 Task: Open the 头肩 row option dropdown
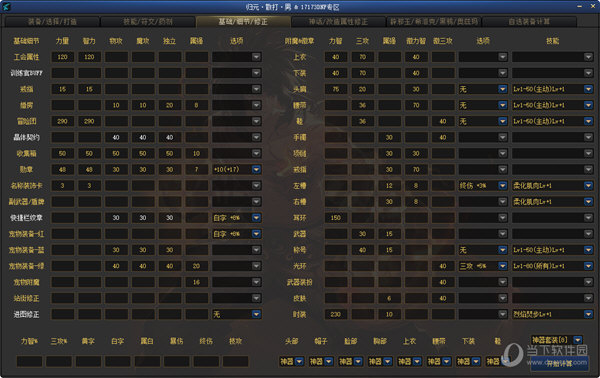click(x=503, y=89)
